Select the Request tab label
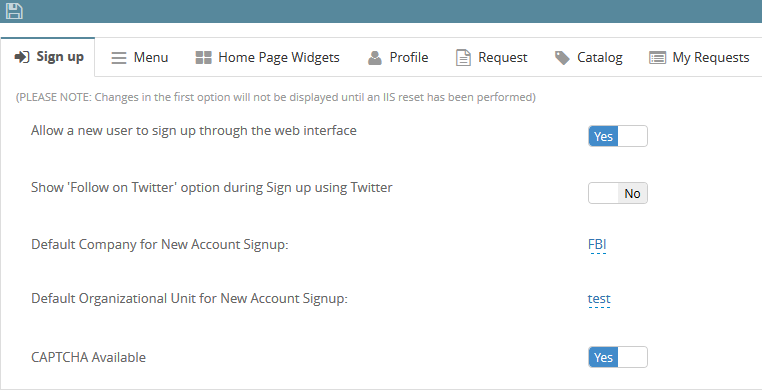 point(502,58)
